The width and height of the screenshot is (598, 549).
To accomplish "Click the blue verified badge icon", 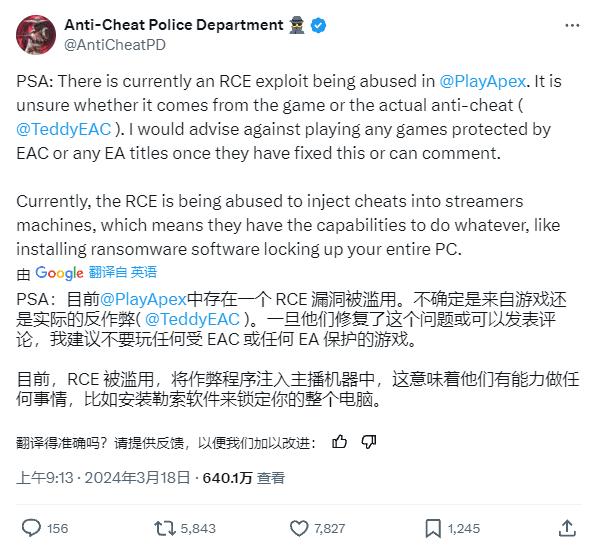I will pyautogui.click(x=318, y=26).
